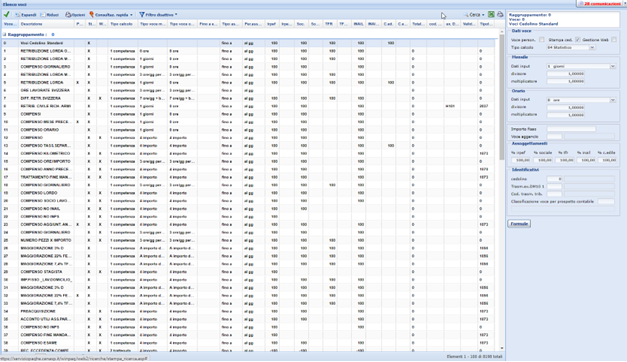Click the green checkmark confirm icon
The width and height of the screenshot is (627, 362).
pos(6,14)
